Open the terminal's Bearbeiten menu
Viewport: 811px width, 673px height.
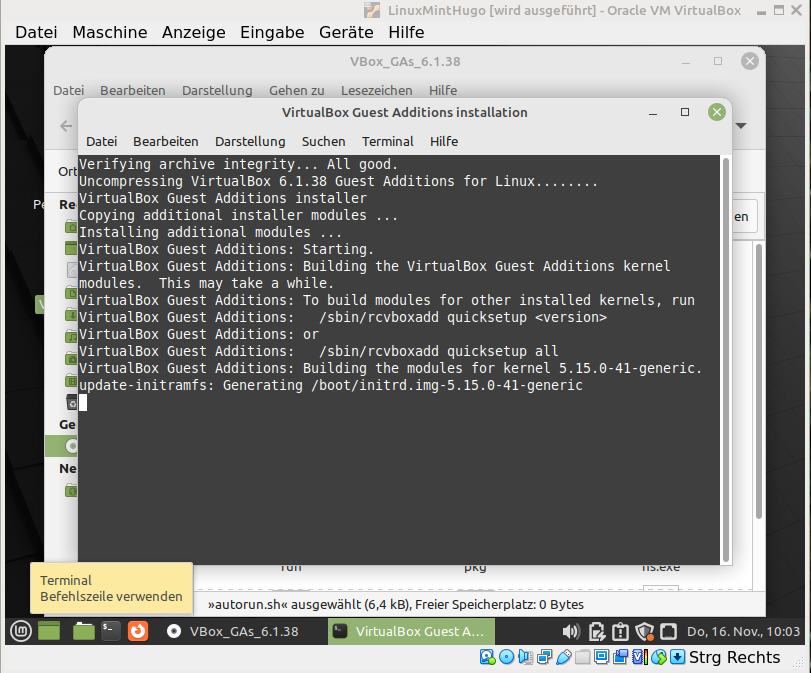pos(166,142)
